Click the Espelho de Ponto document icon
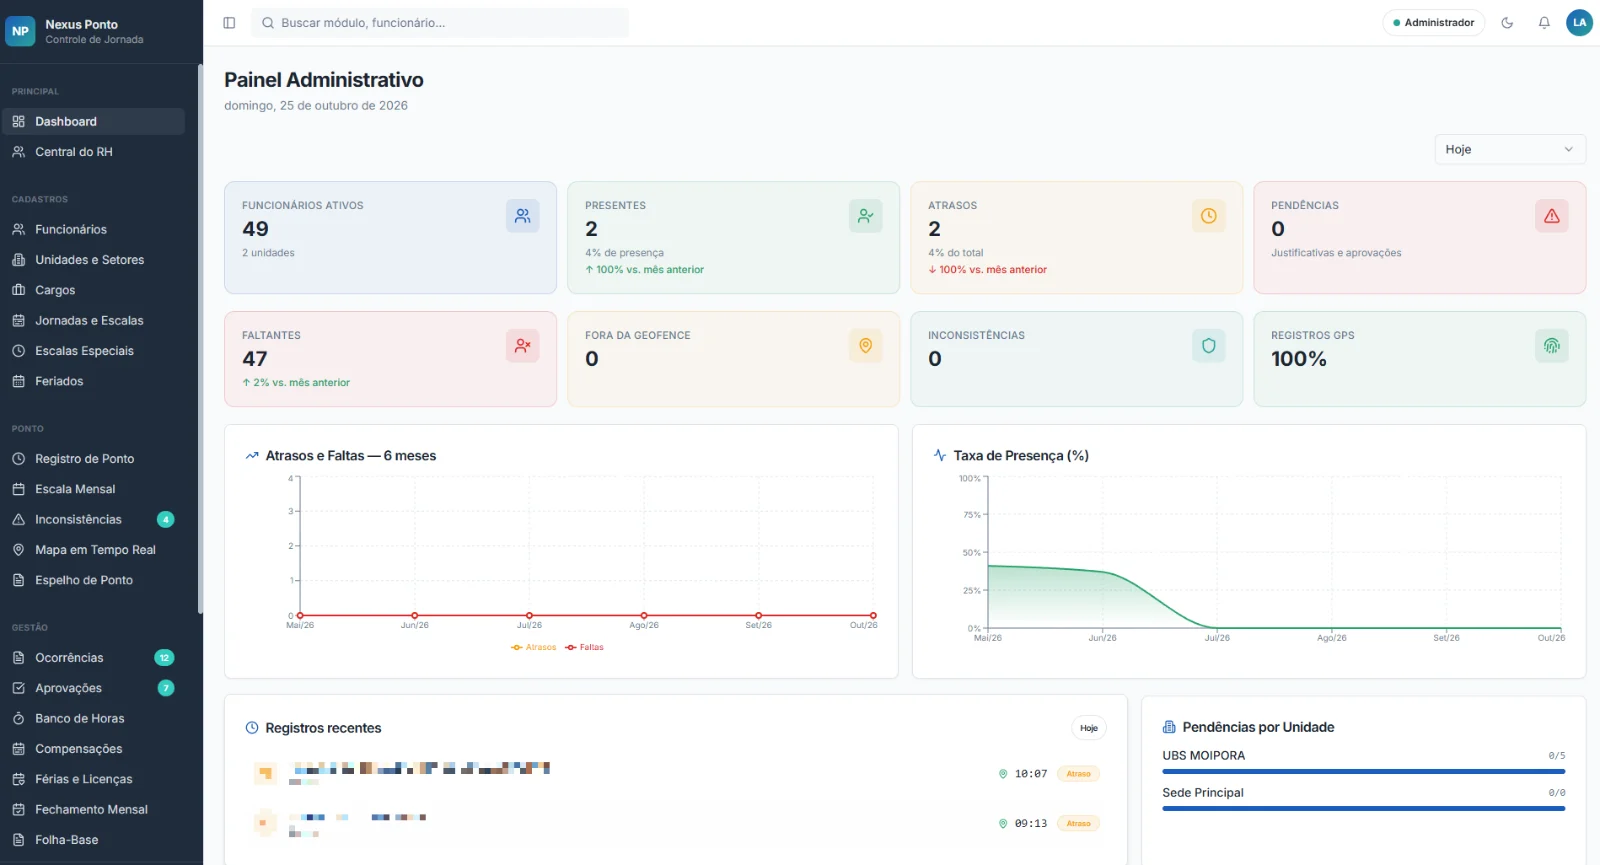 pyautogui.click(x=18, y=580)
